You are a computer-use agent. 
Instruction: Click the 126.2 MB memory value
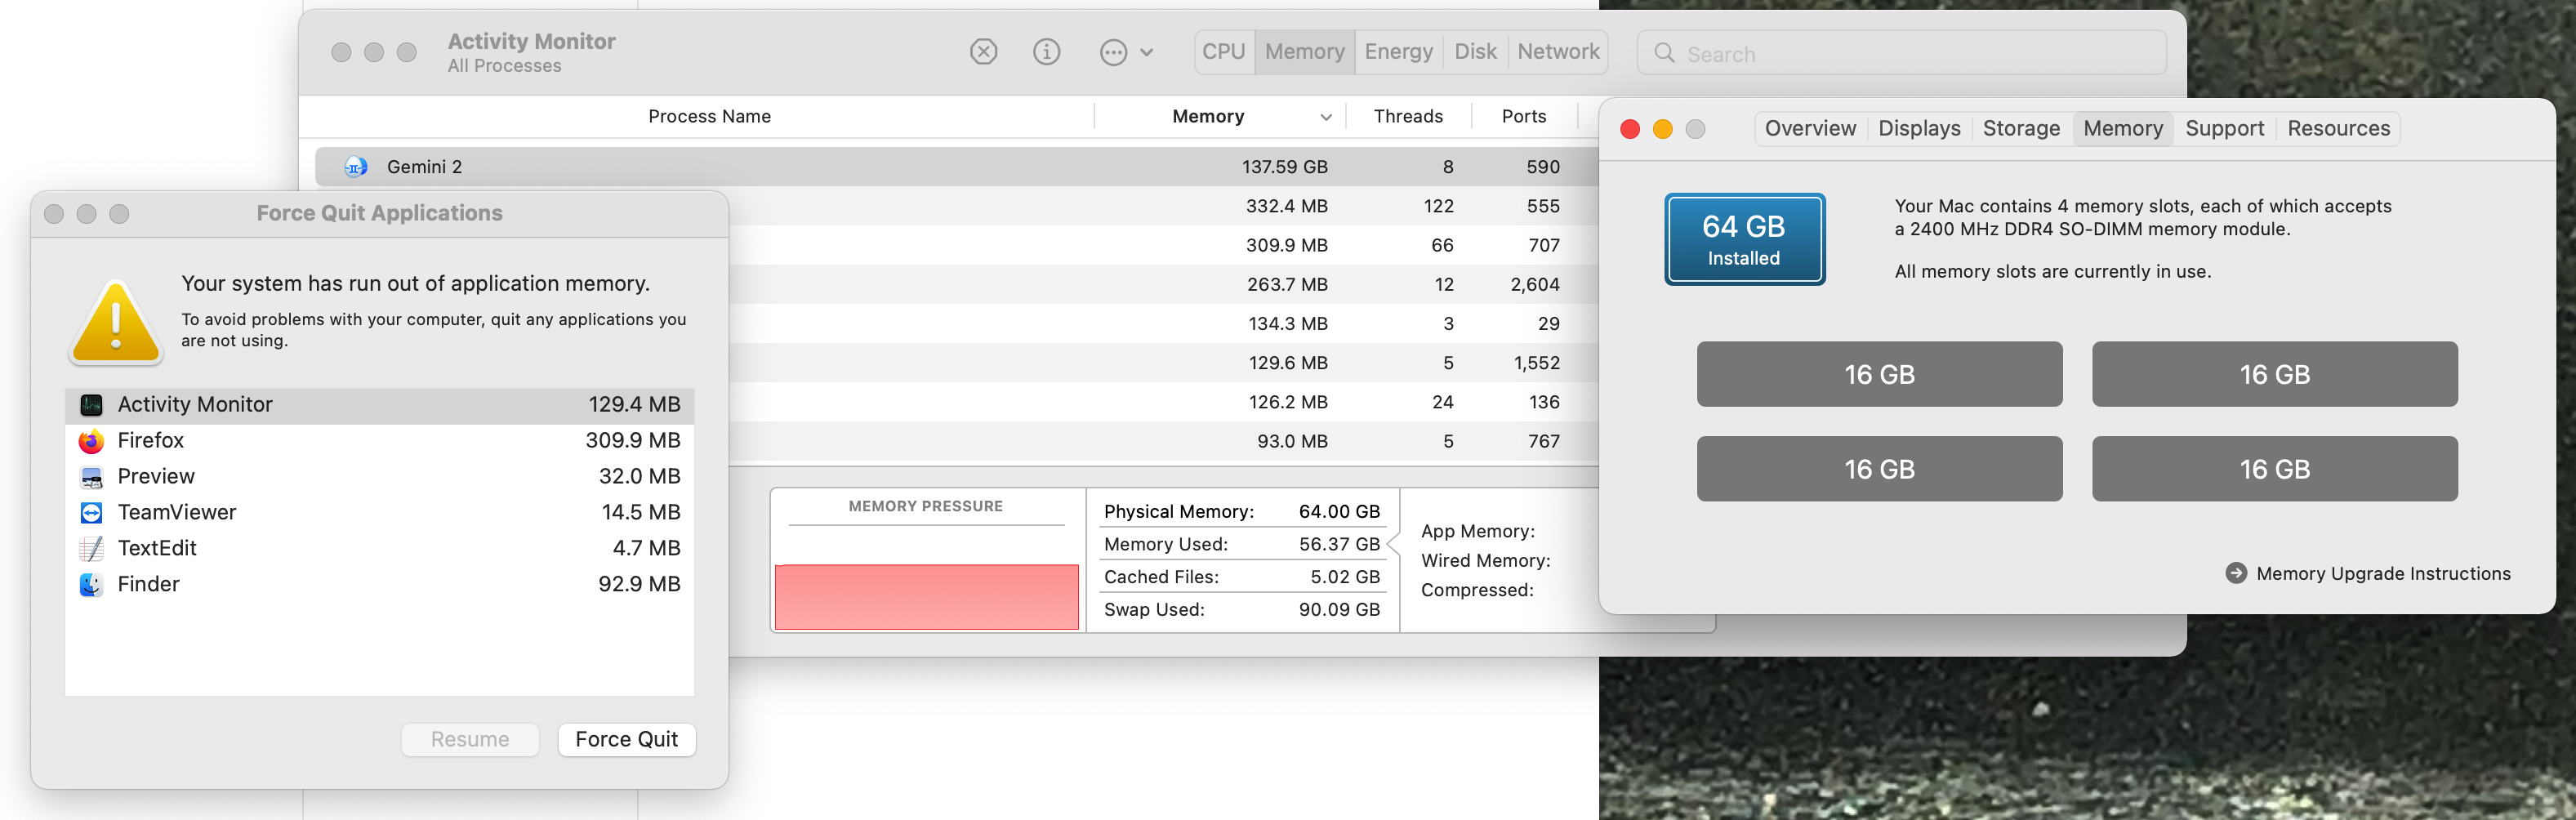click(x=1288, y=402)
